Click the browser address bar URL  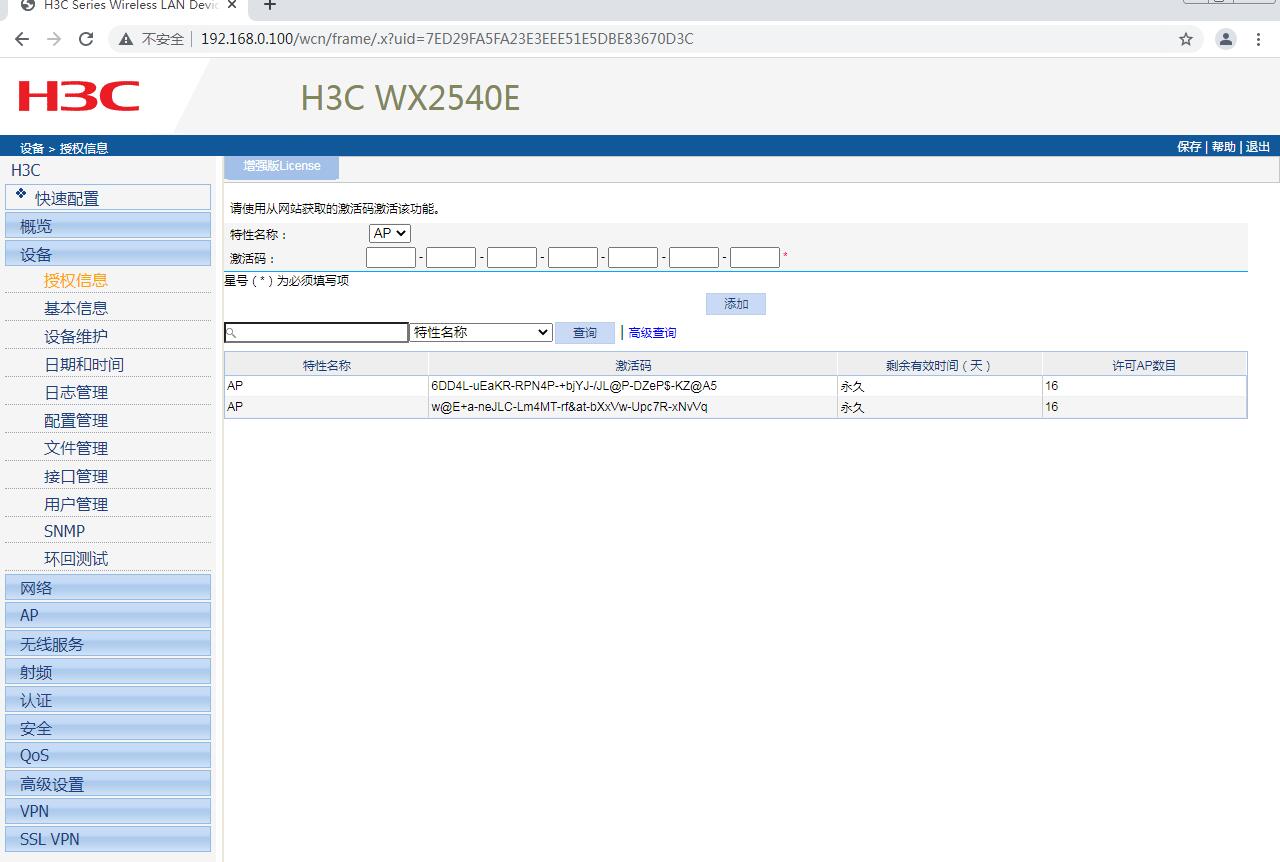447,39
